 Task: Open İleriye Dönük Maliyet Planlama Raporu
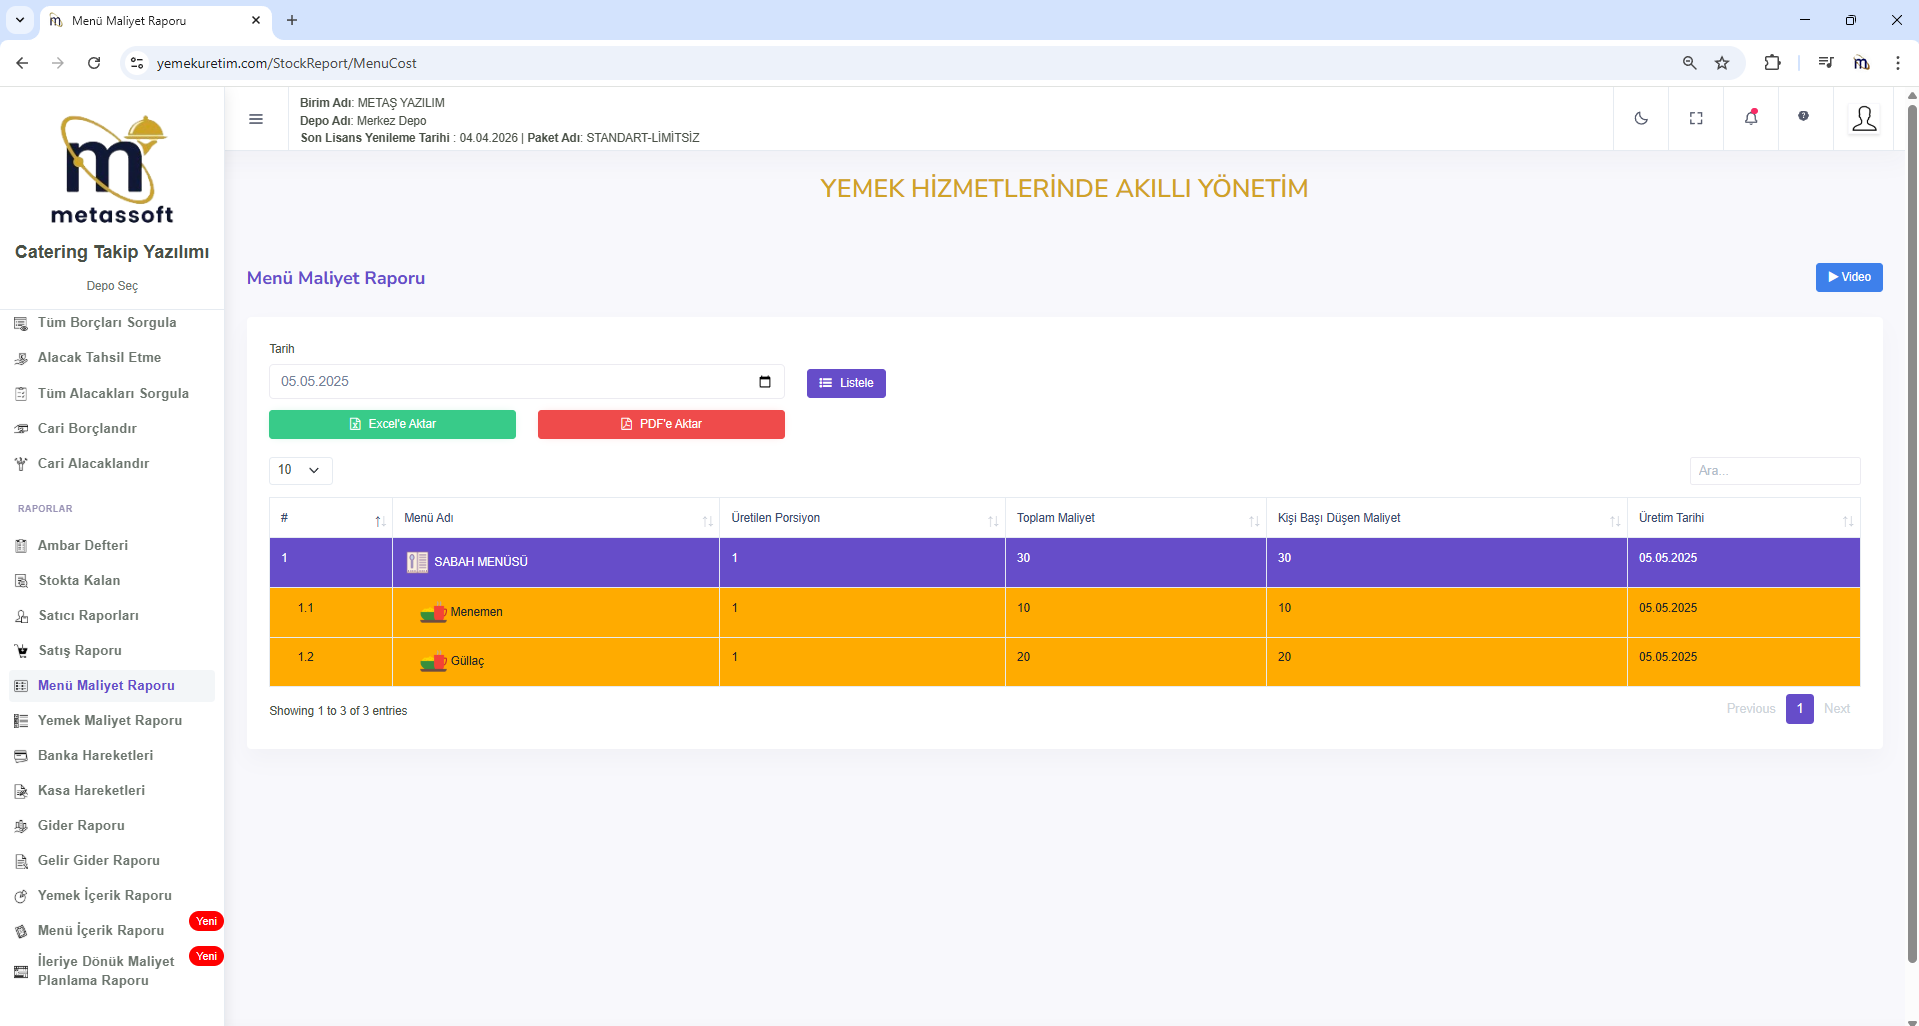(x=106, y=971)
